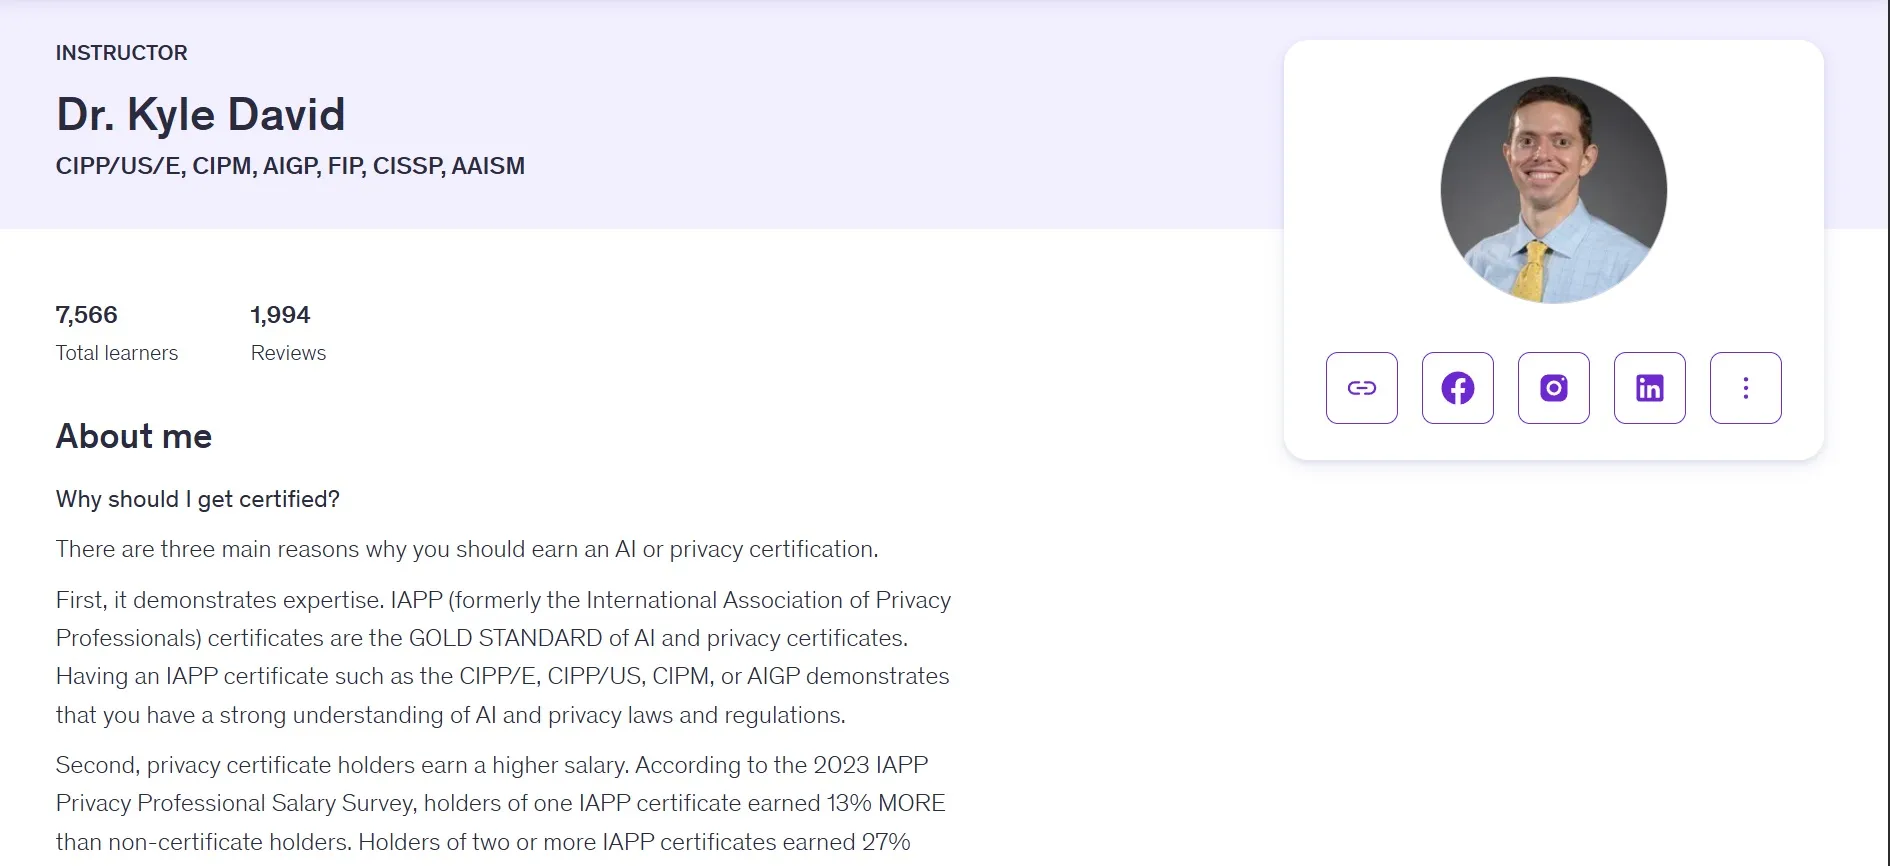Click the paragraph starting 'First, it demonstrates expertise'

[x=503, y=657]
